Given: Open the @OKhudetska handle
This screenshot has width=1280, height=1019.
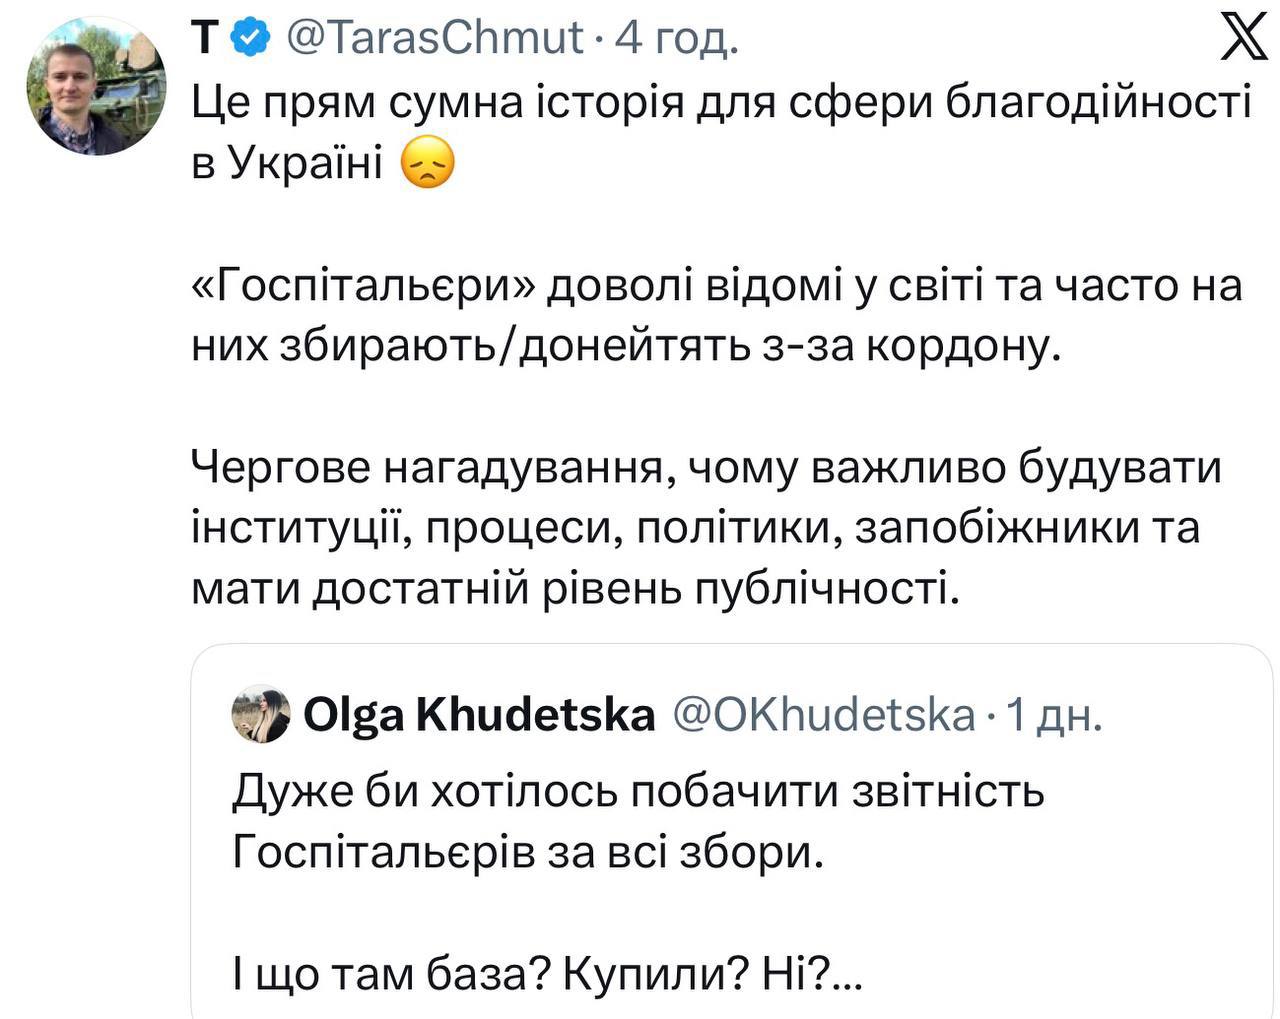Looking at the screenshot, I should click(824, 715).
